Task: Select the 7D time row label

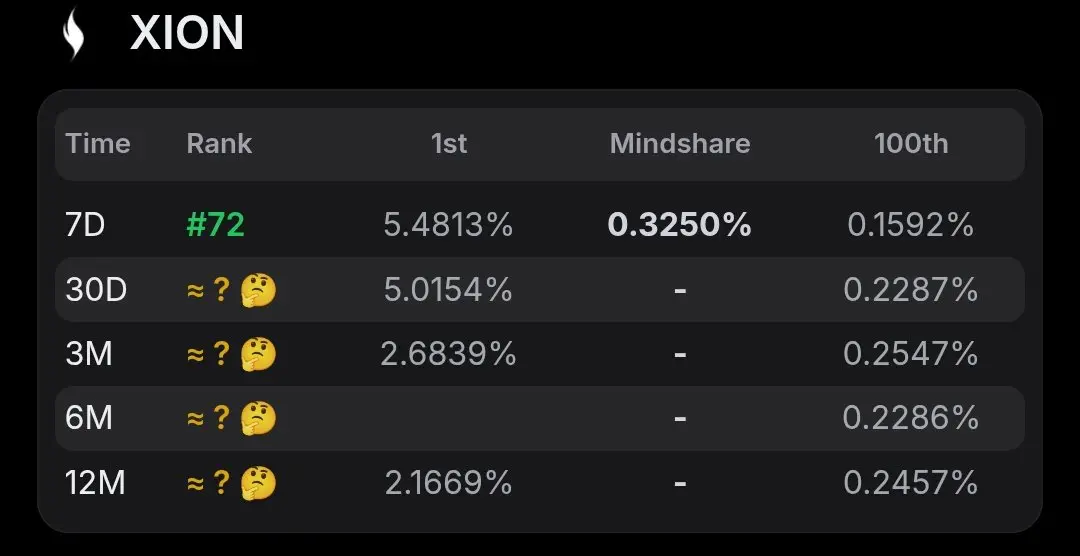Action: pyautogui.click(x=85, y=225)
